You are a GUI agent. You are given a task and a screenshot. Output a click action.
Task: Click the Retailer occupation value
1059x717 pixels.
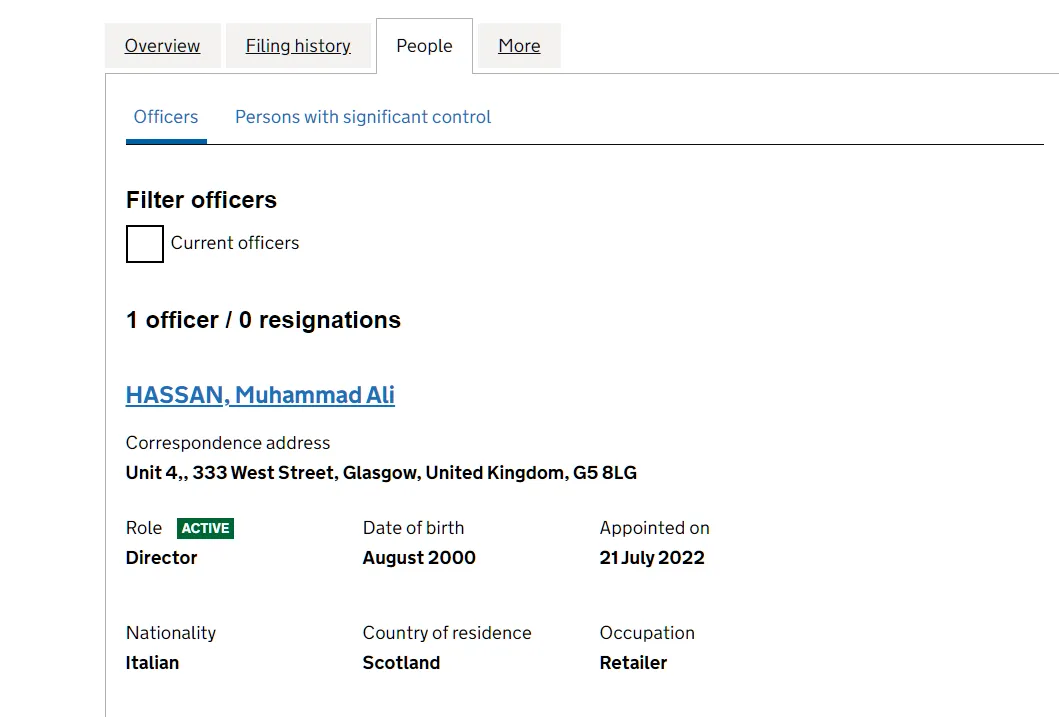[633, 663]
